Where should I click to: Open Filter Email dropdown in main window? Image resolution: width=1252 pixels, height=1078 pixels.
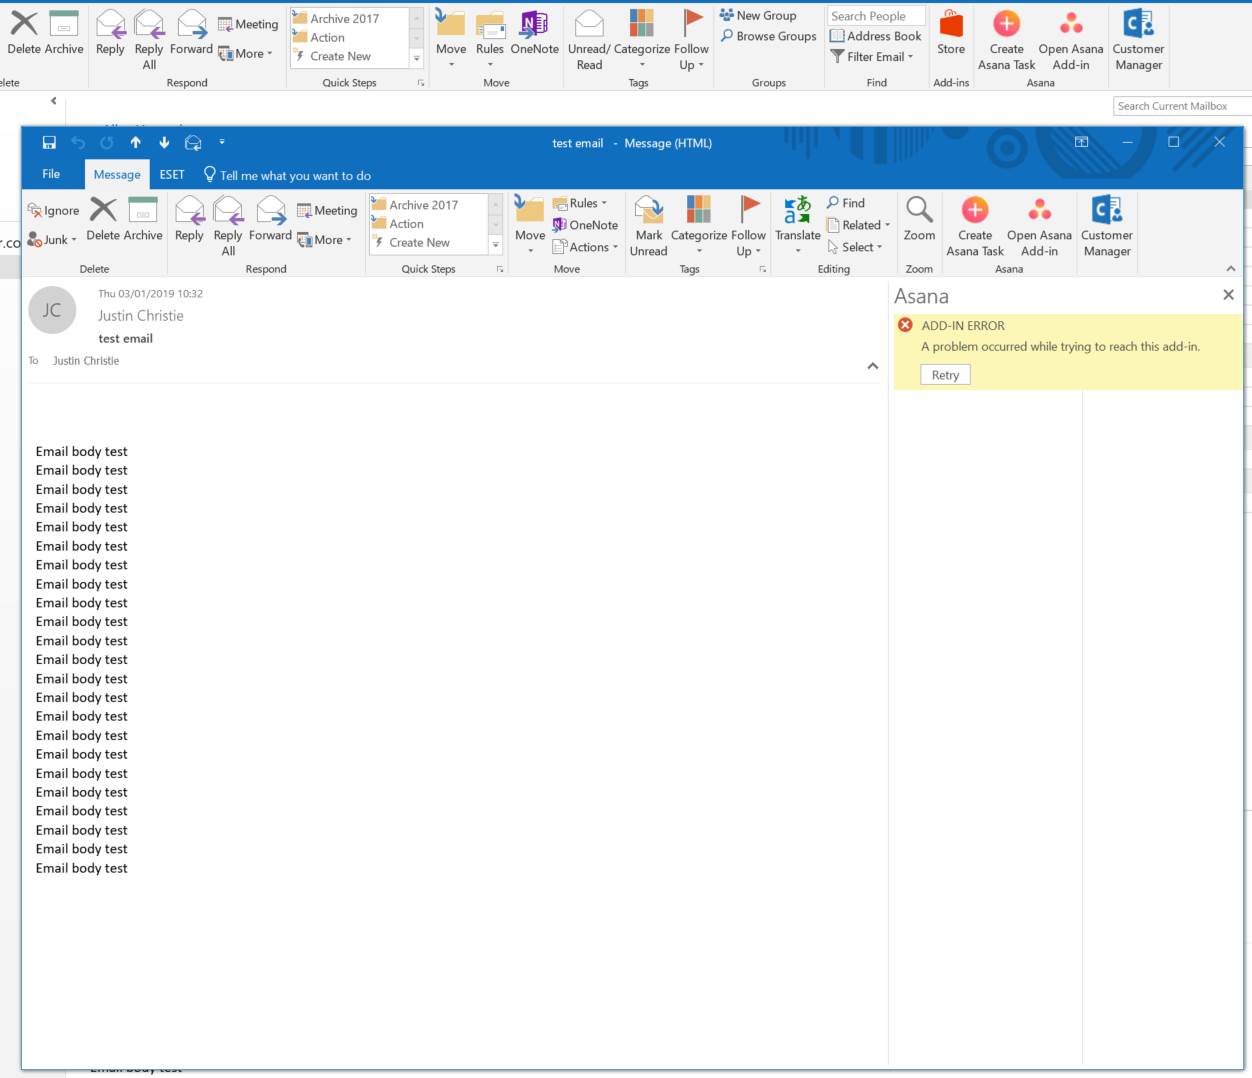pos(872,57)
